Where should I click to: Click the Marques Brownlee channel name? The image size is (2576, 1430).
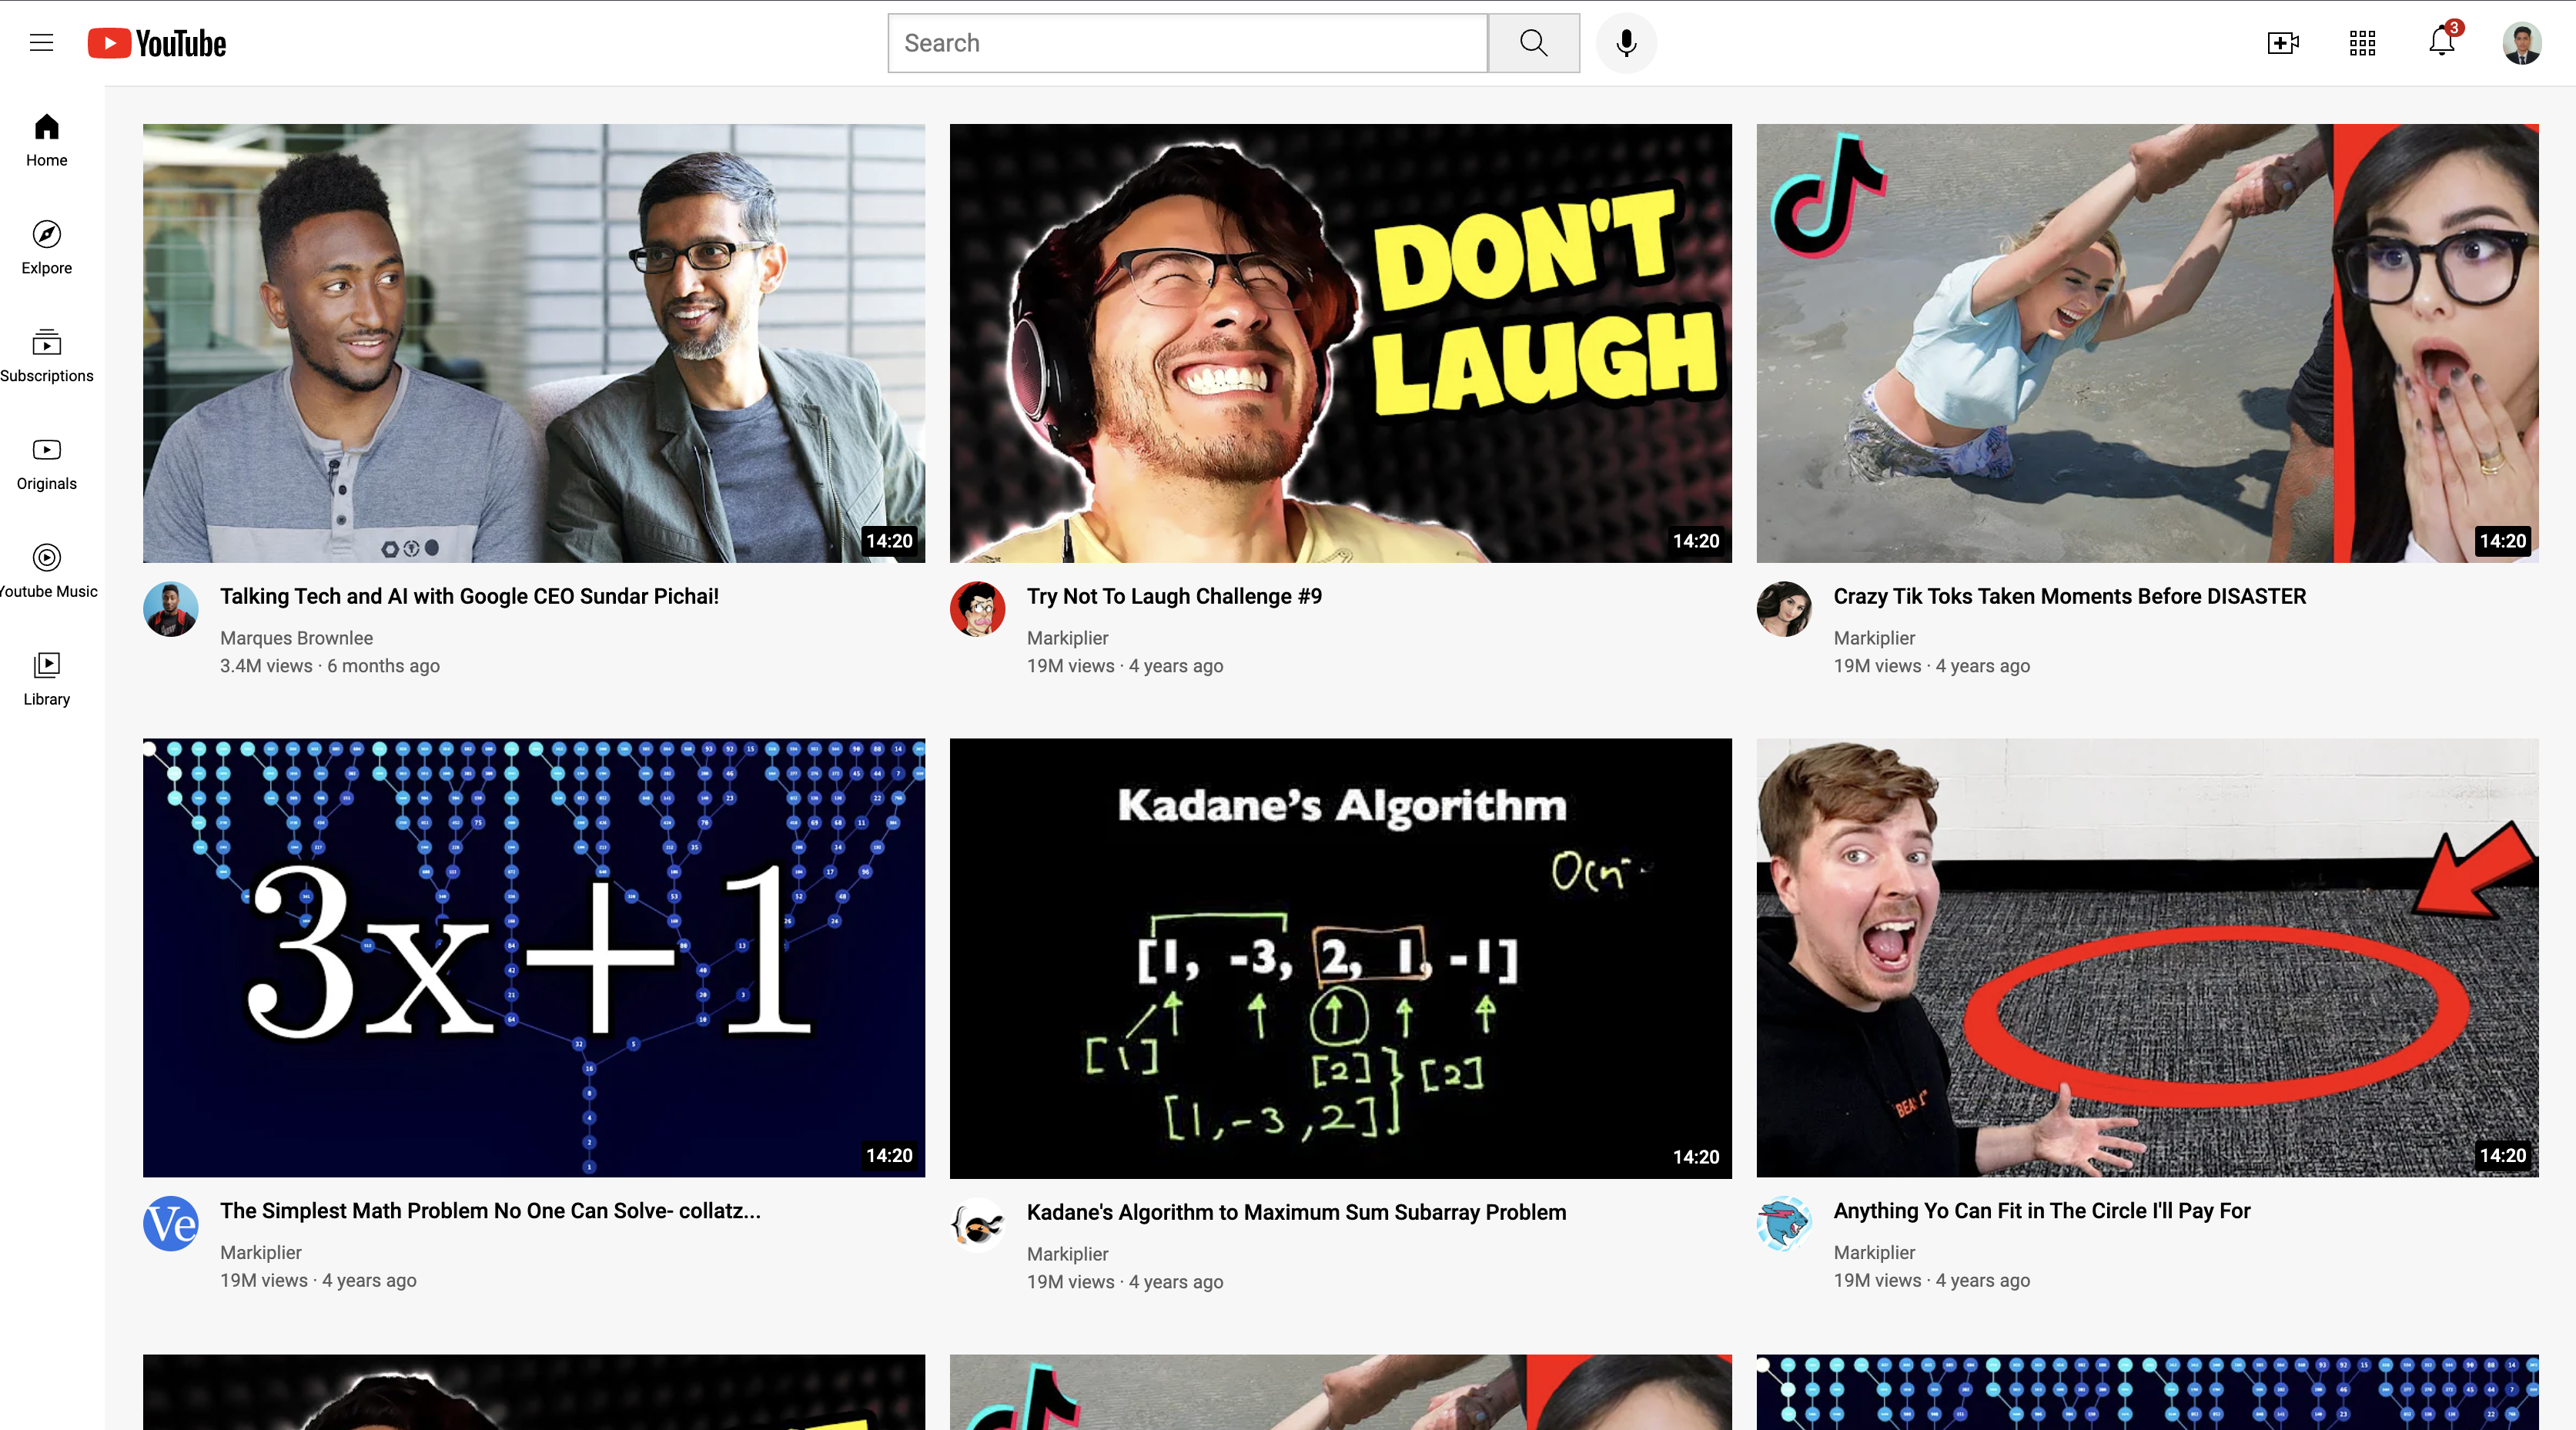(296, 638)
